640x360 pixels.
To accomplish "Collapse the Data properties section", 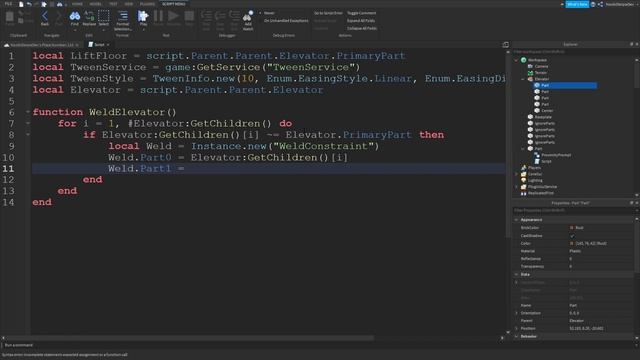I will (x=516, y=275).
